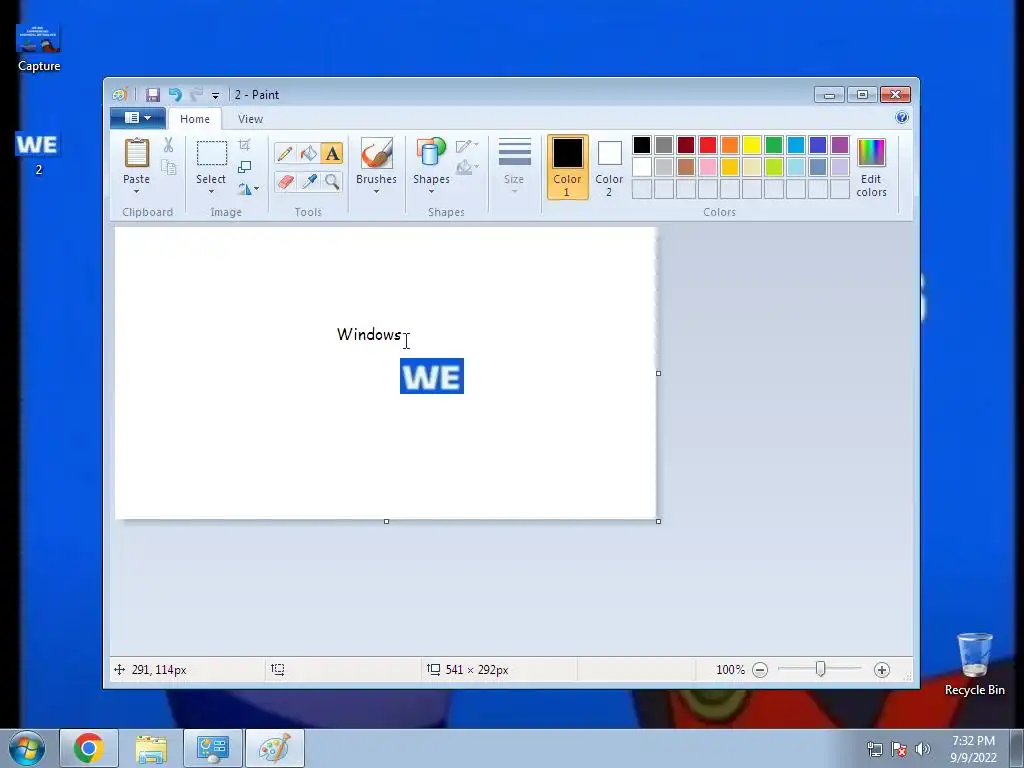Click the Crop icon in Image group
Viewport: 1024px width, 768px height.
point(244,145)
